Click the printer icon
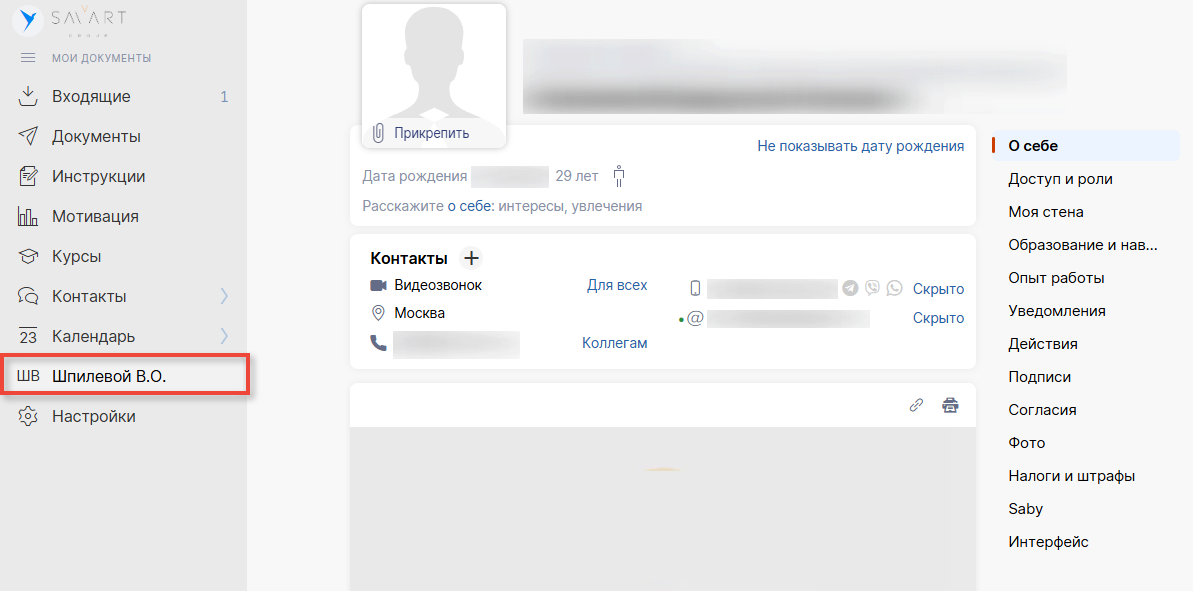The height and width of the screenshot is (591, 1193). tap(950, 405)
